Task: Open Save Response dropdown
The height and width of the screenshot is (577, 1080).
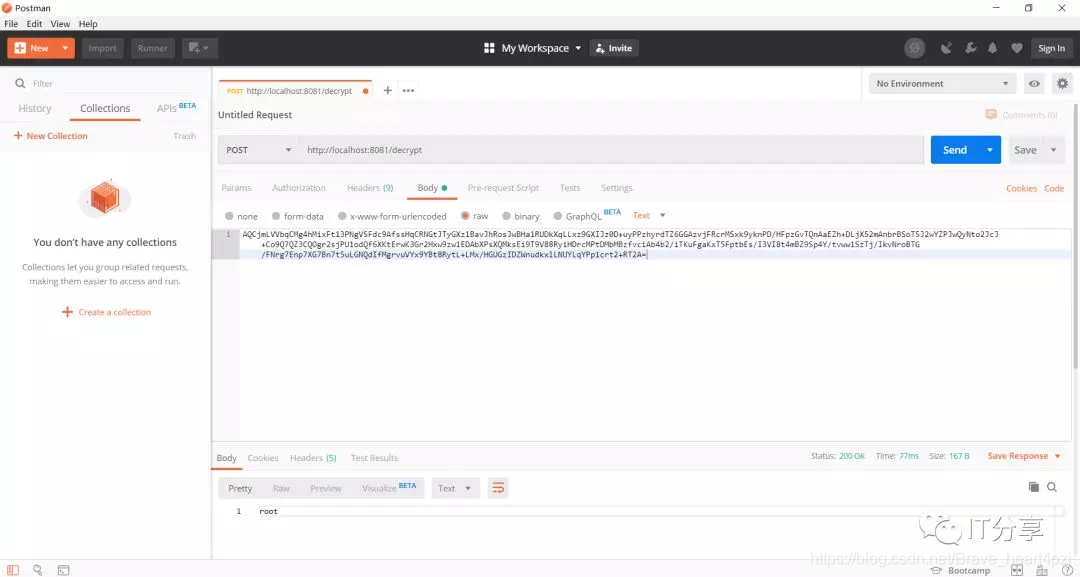Action: (x=1024, y=456)
